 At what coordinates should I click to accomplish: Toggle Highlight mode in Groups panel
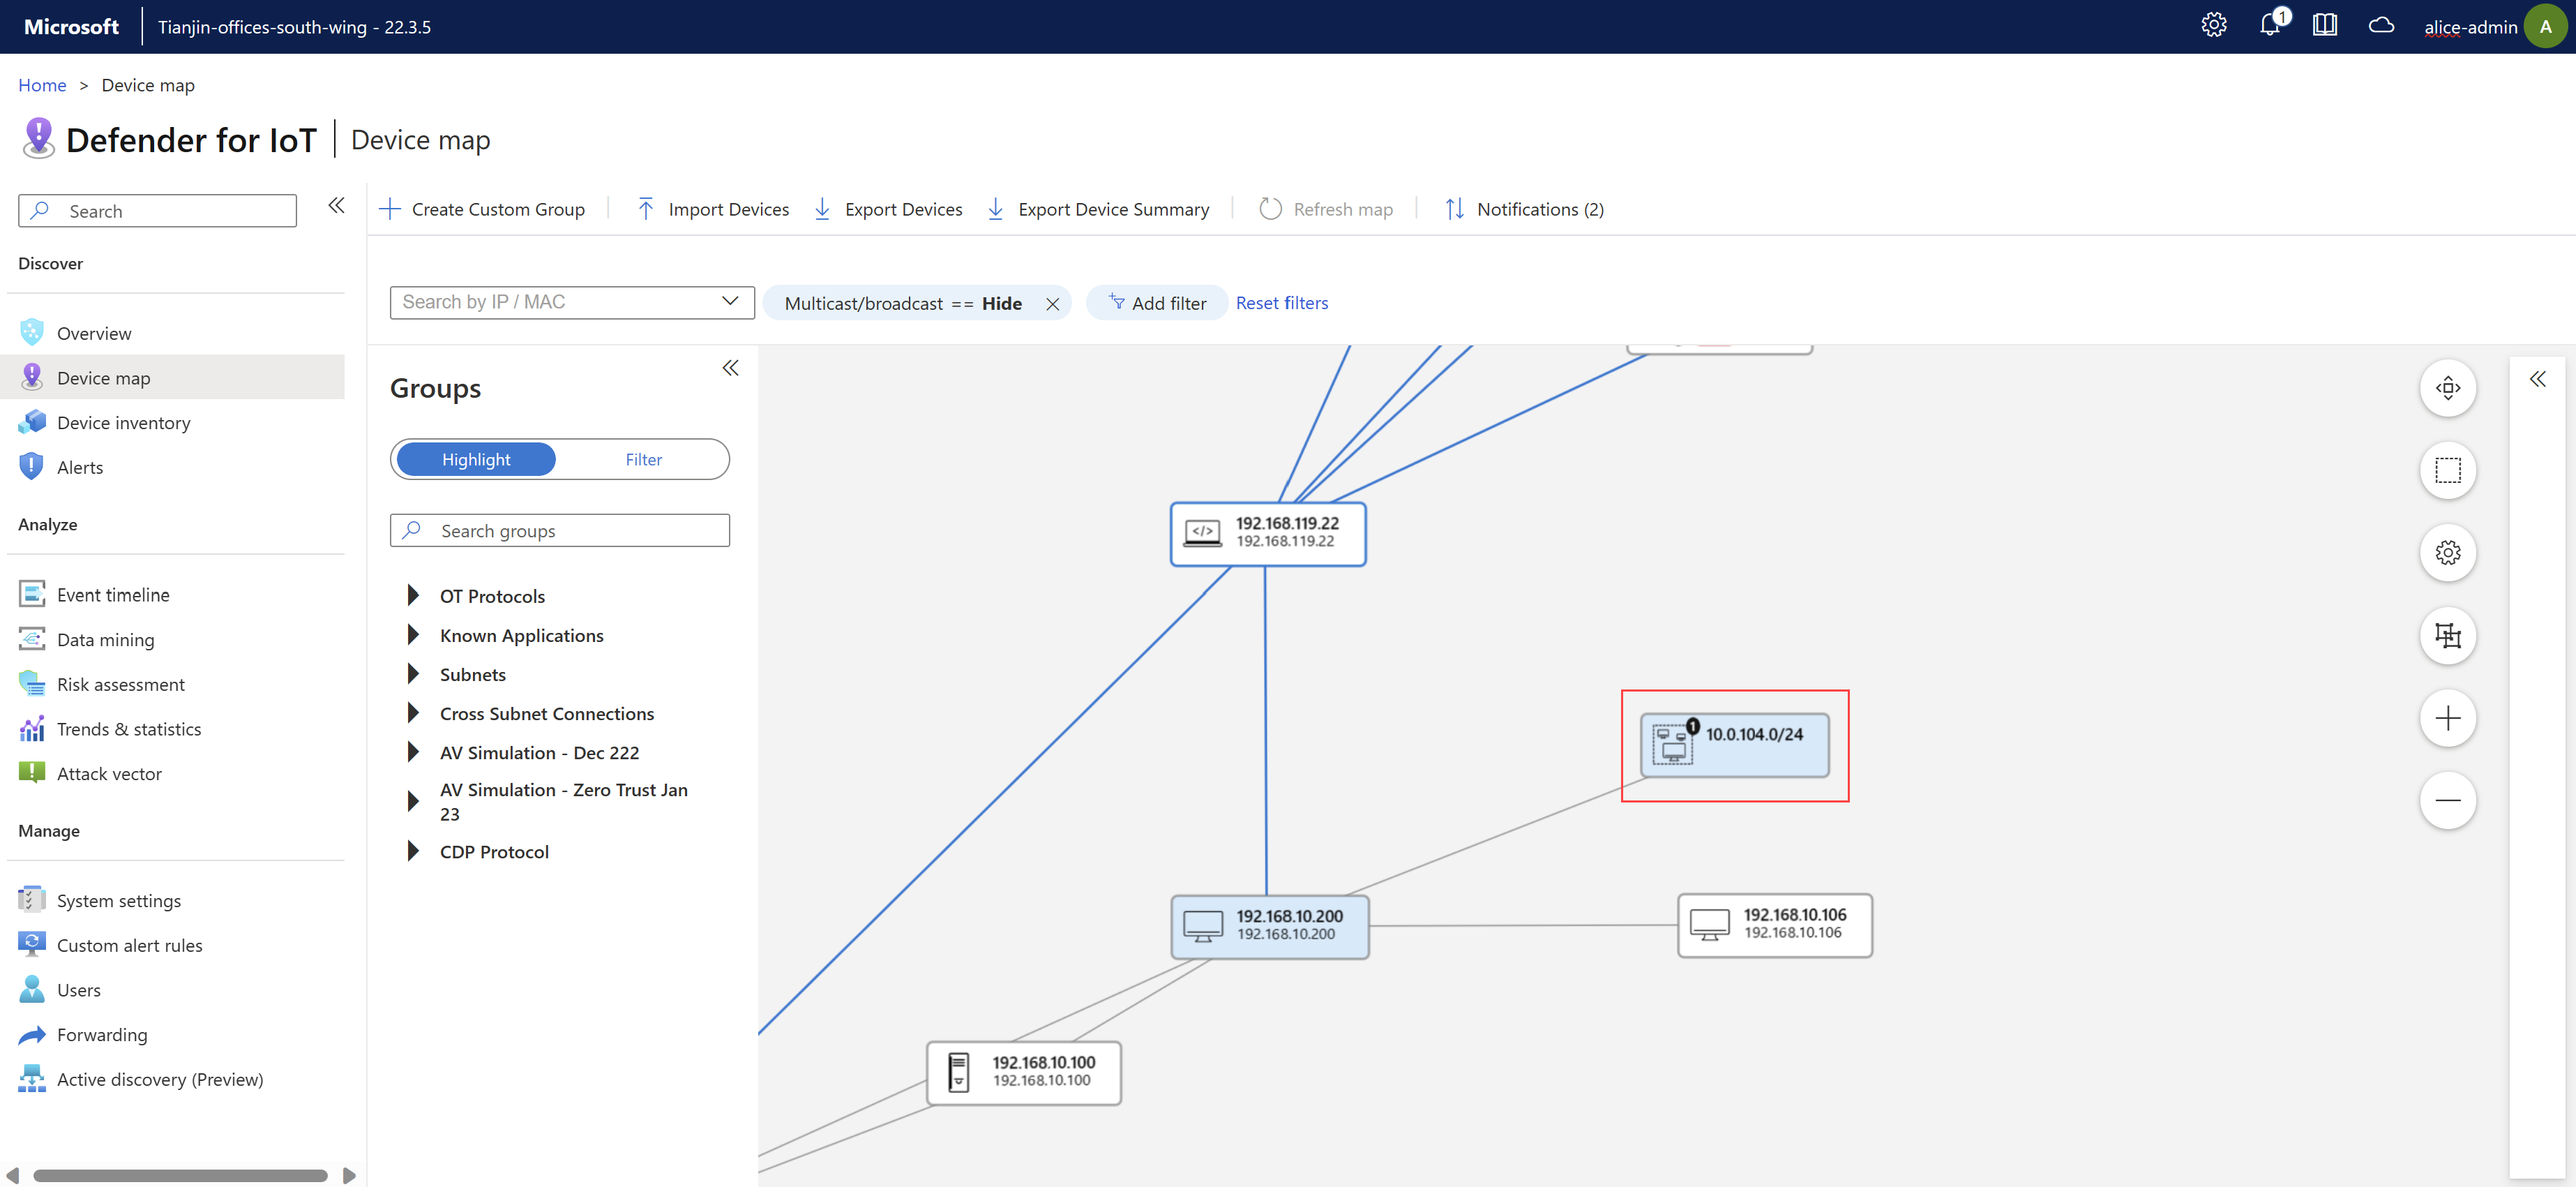pyautogui.click(x=476, y=458)
